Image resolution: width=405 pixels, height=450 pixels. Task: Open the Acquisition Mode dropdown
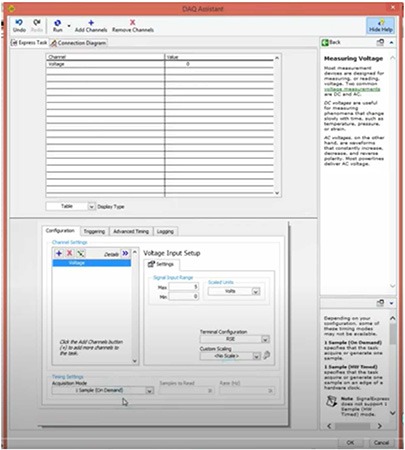[x=103, y=390]
